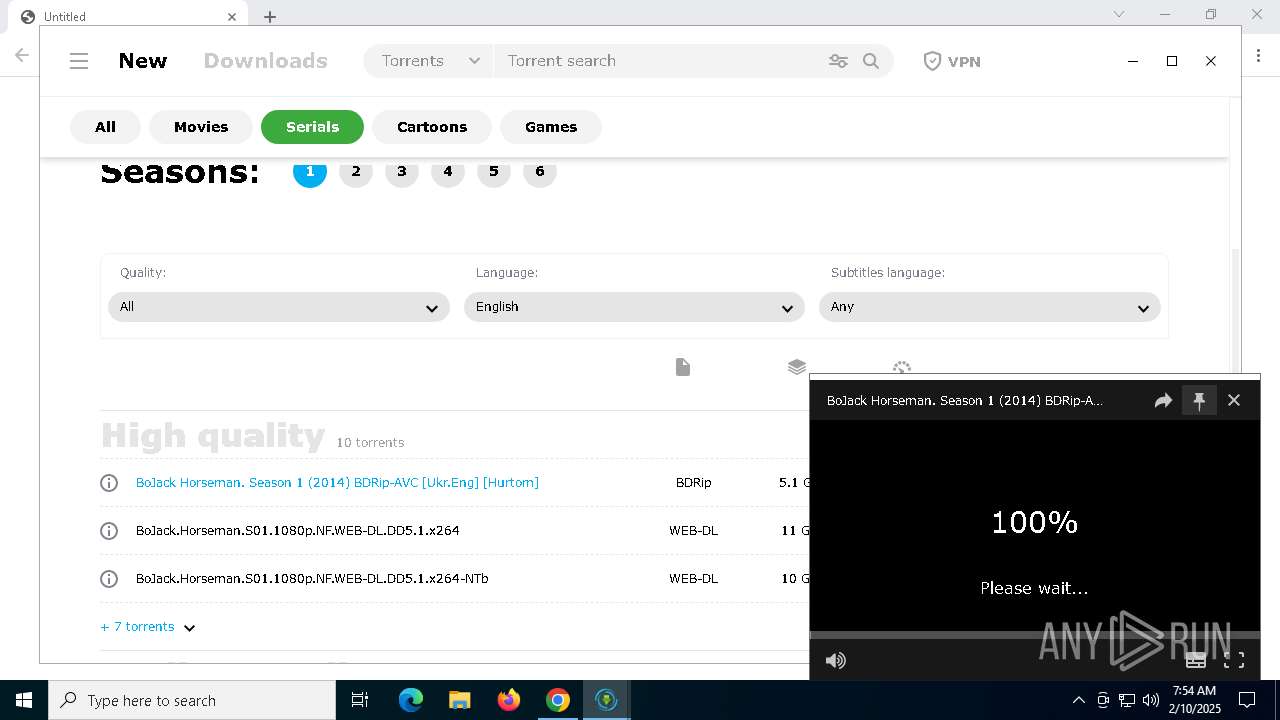Pin the mini player window
Screen dimensions: 1280x720
pyautogui.click(x=1199, y=400)
